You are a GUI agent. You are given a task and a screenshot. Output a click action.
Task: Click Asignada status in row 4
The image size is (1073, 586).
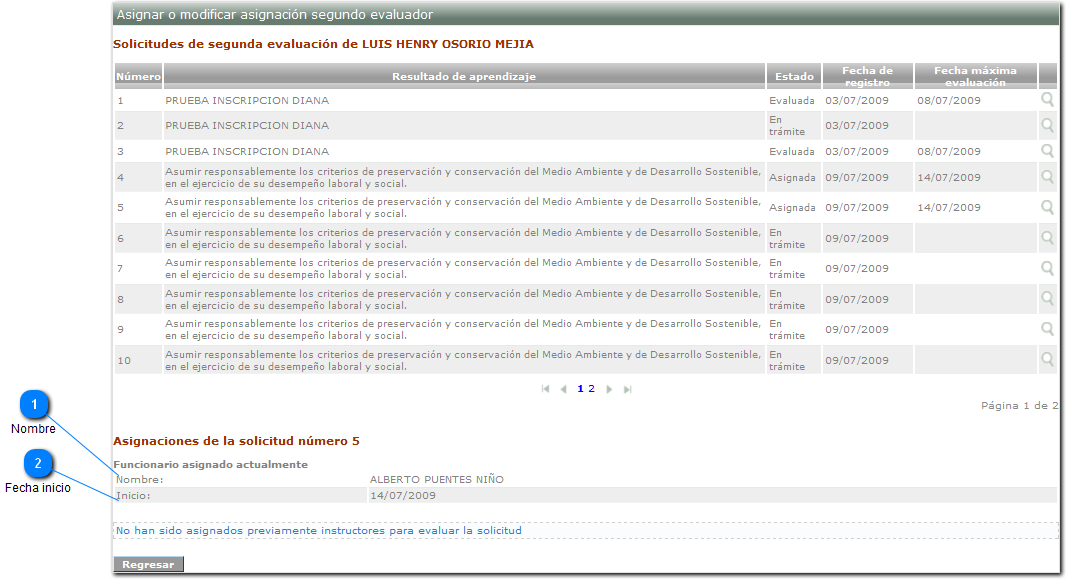point(792,177)
